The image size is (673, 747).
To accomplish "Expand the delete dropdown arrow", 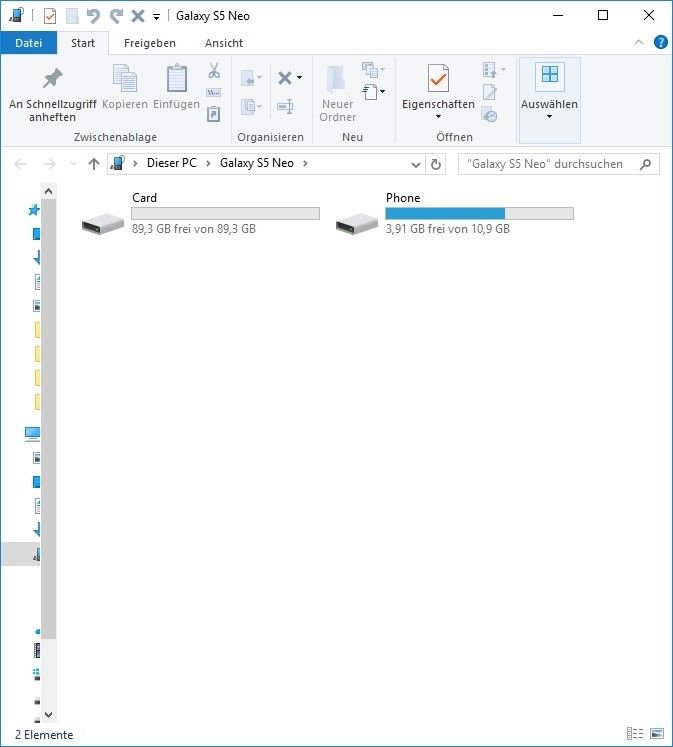I will coord(299,77).
